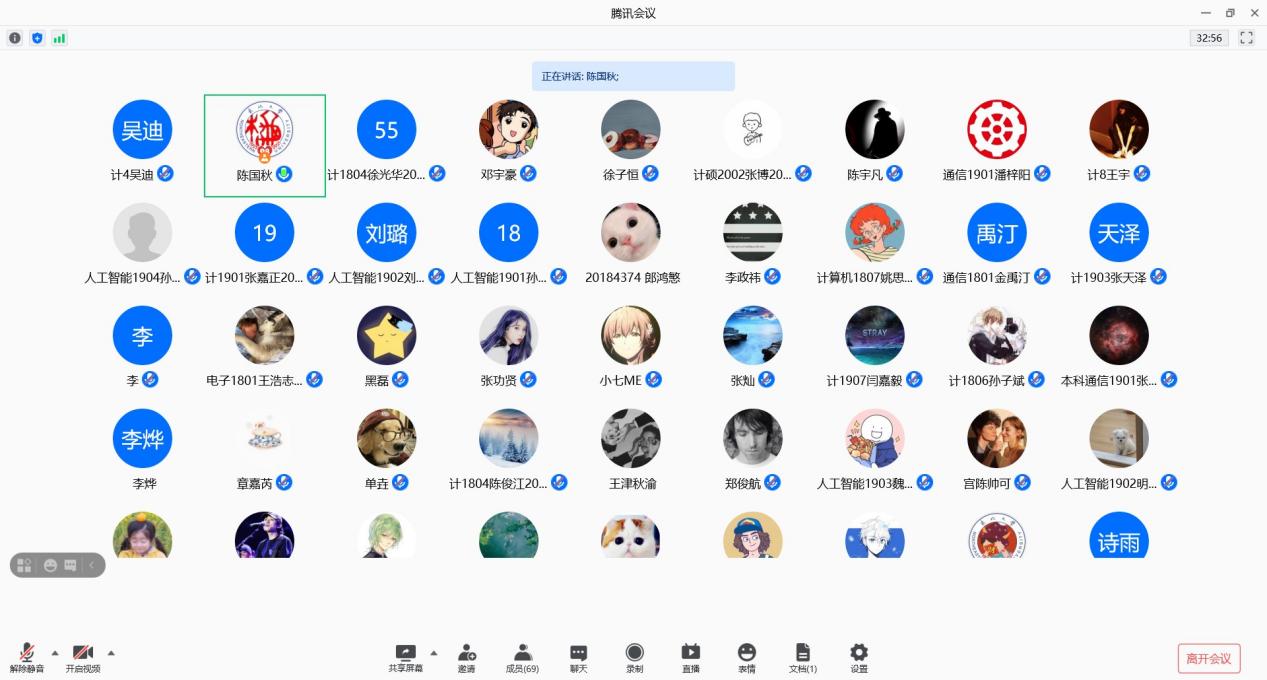Expand share options arrow beside 共享屏幕

point(434,652)
